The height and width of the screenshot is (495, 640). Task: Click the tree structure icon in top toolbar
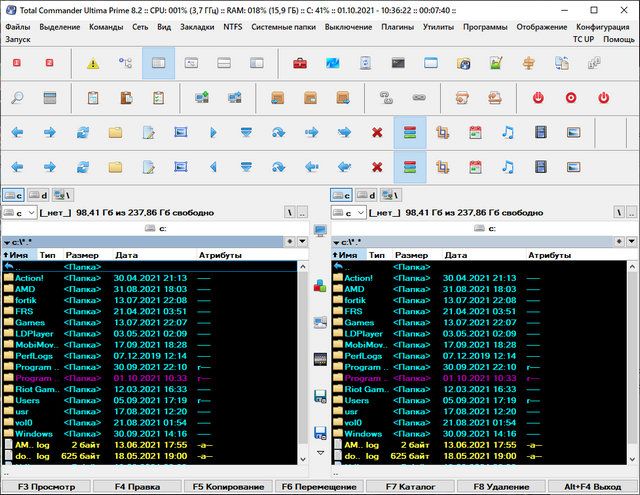coord(125,63)
